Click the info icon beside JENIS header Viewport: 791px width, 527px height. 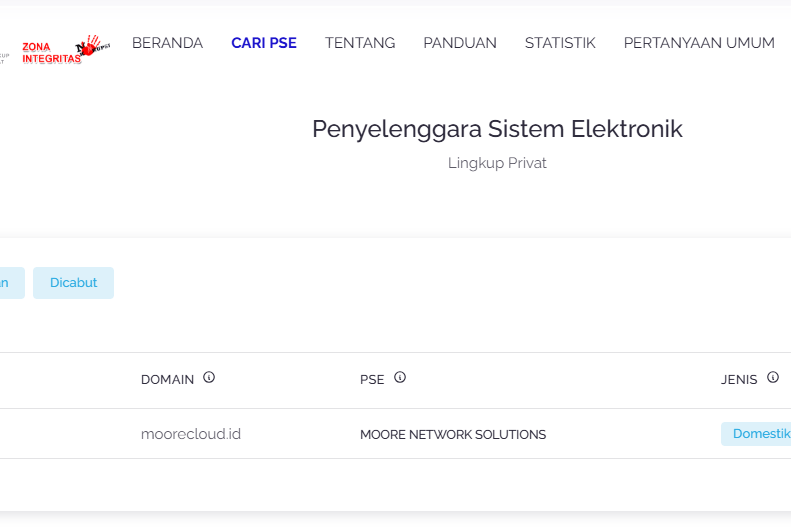773,378
